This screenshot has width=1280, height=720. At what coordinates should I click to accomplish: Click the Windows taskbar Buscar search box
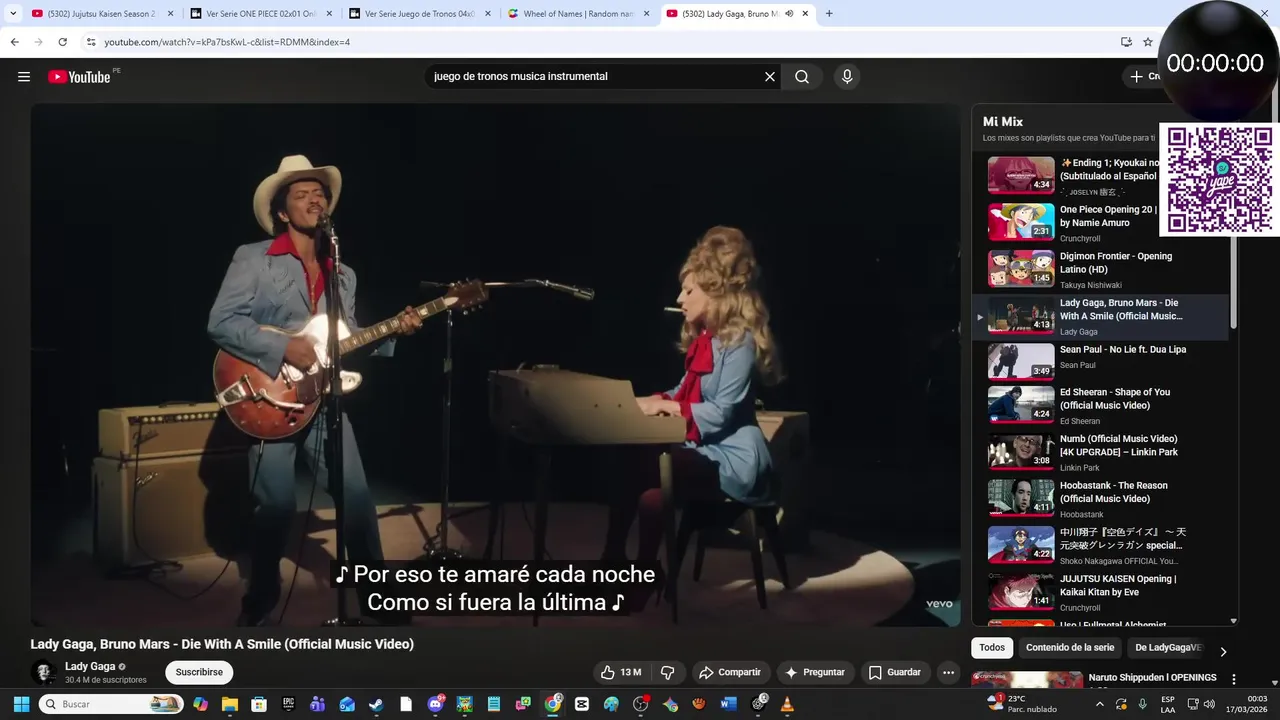(x=110, y=704)
